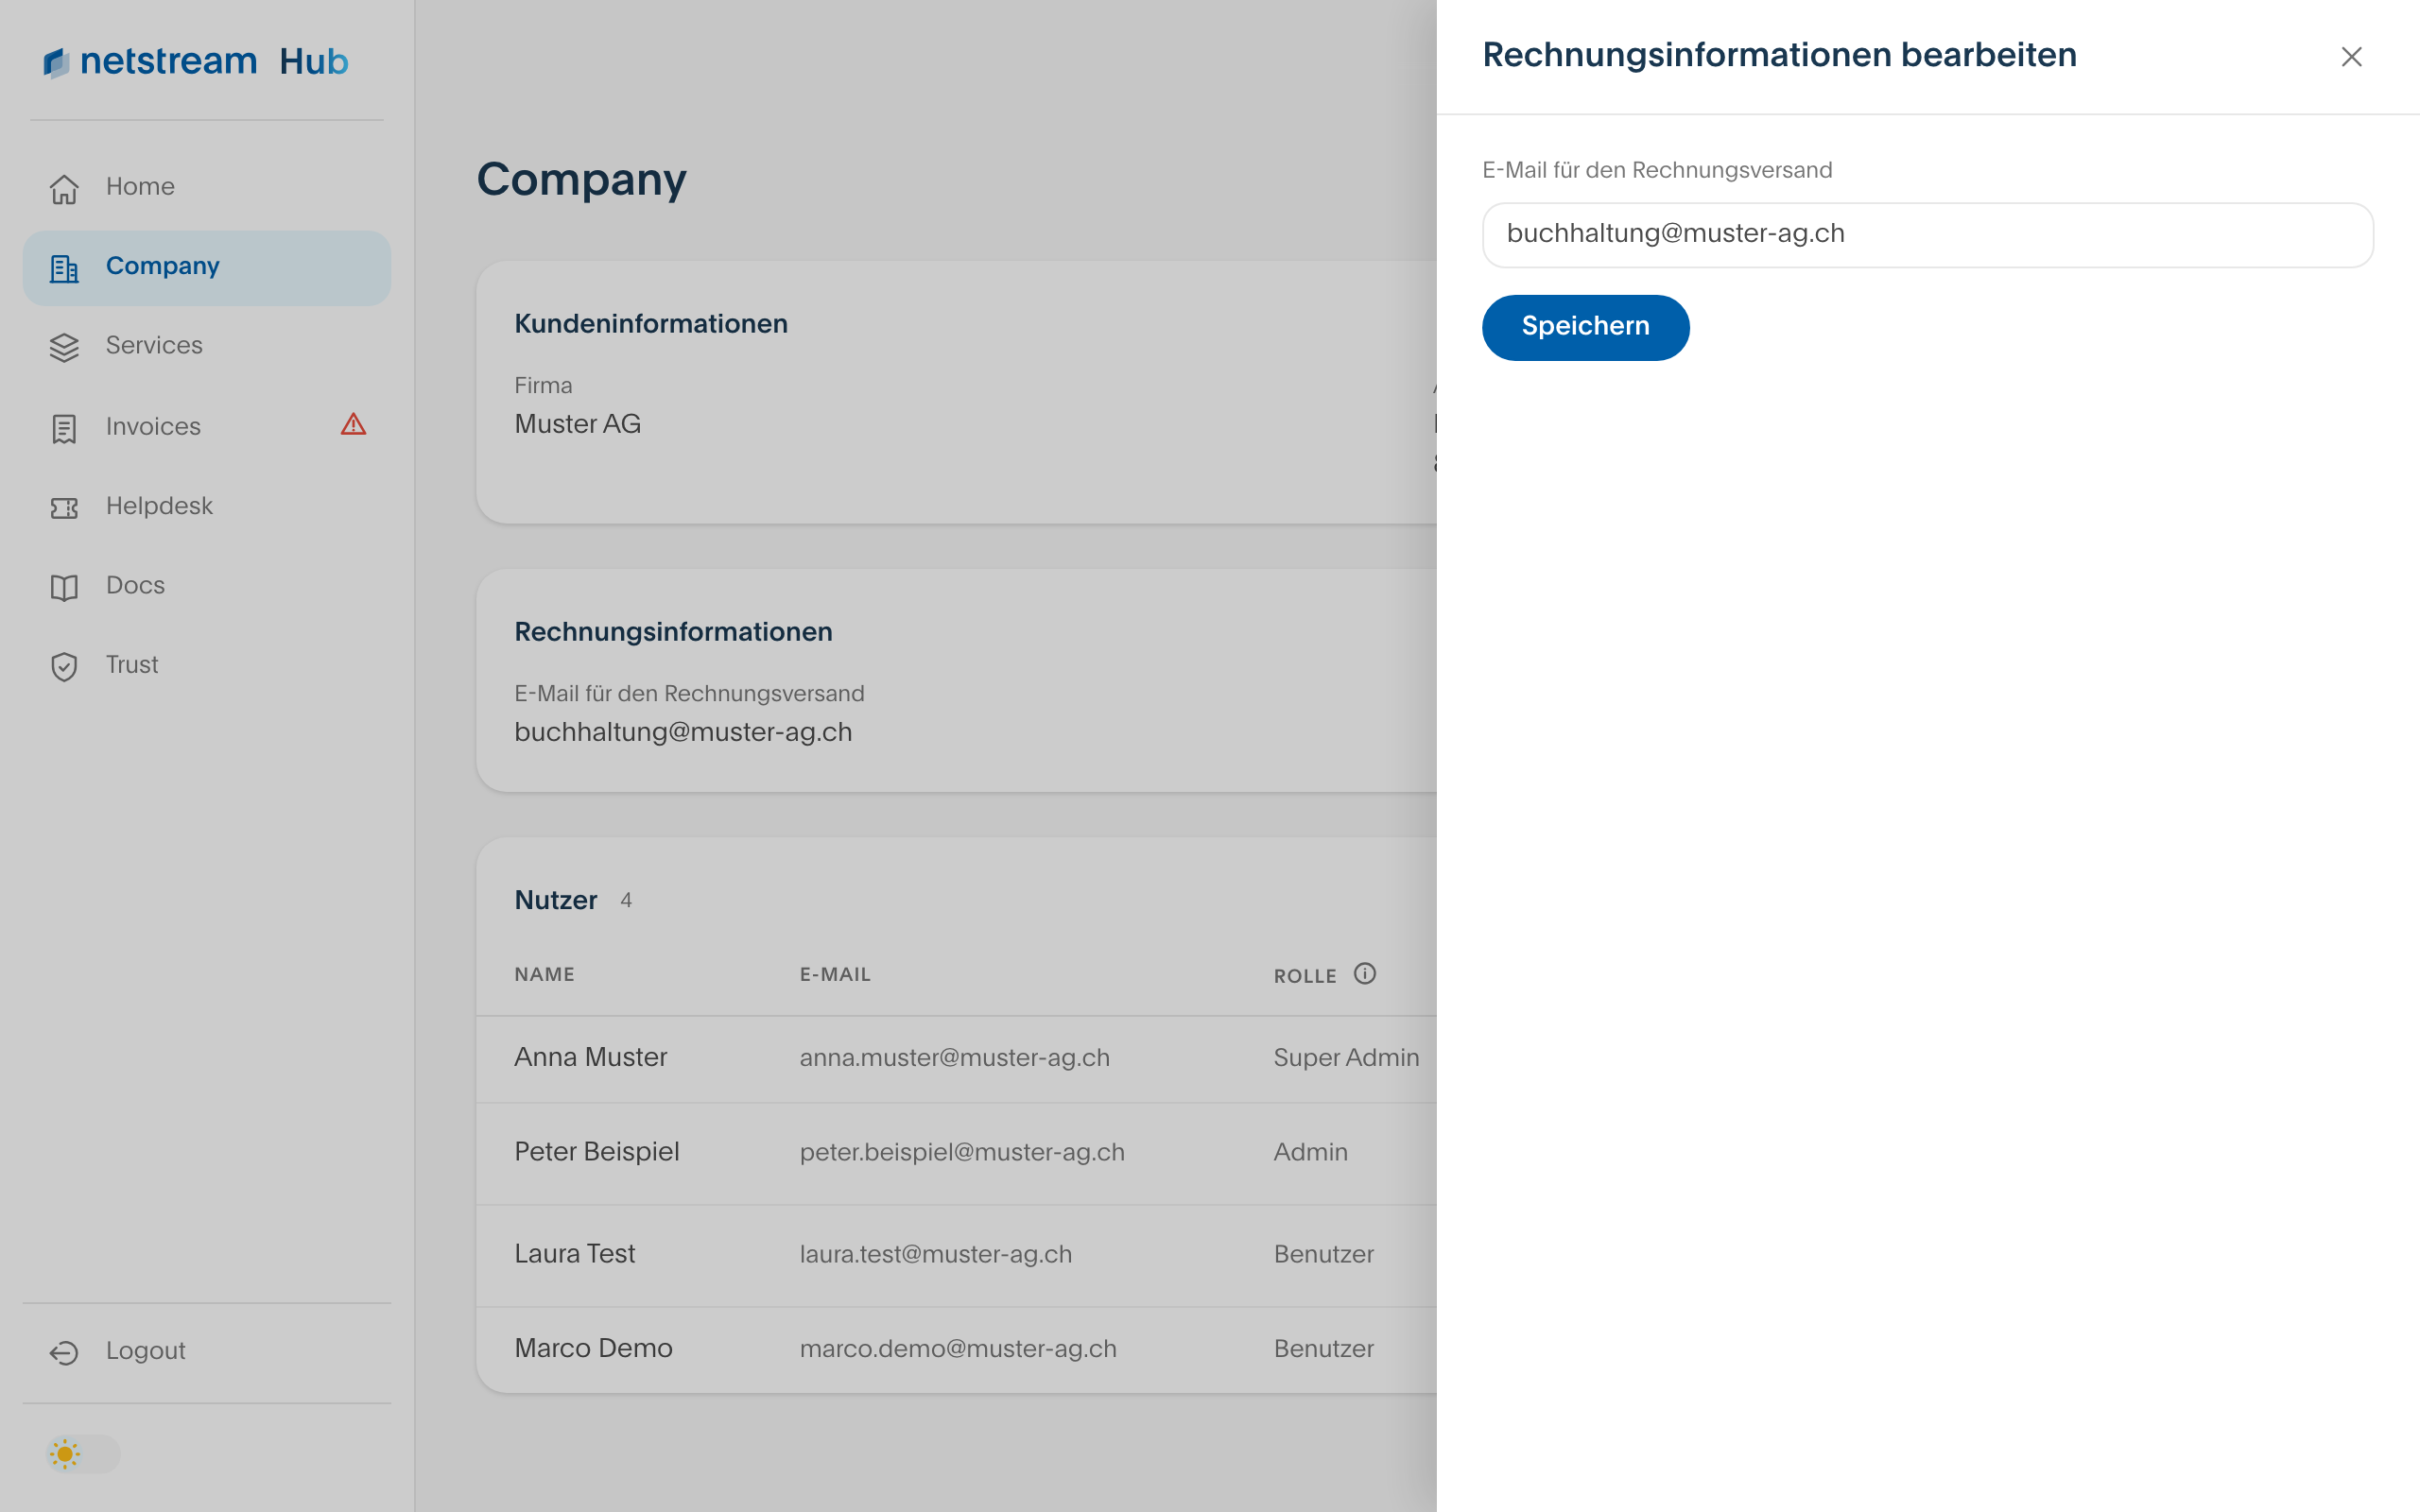The height and width of the screenshot is (1512, 2420).
Task: Click the Home house icon
Action: tap(64, 188)
